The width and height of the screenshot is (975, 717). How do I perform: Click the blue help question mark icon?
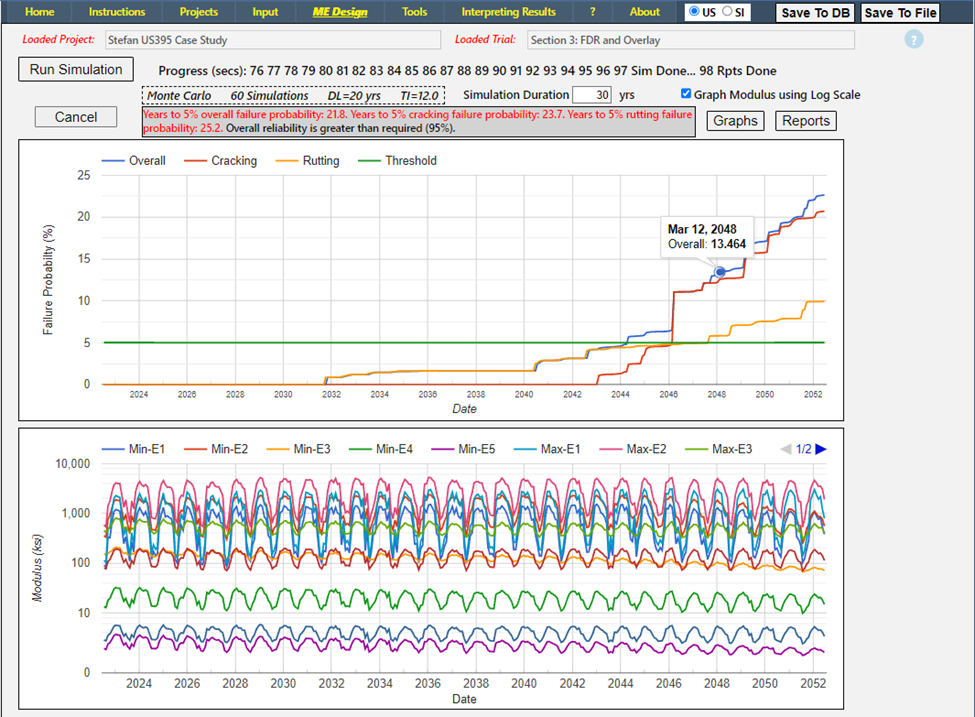click(x=914, y=40)
